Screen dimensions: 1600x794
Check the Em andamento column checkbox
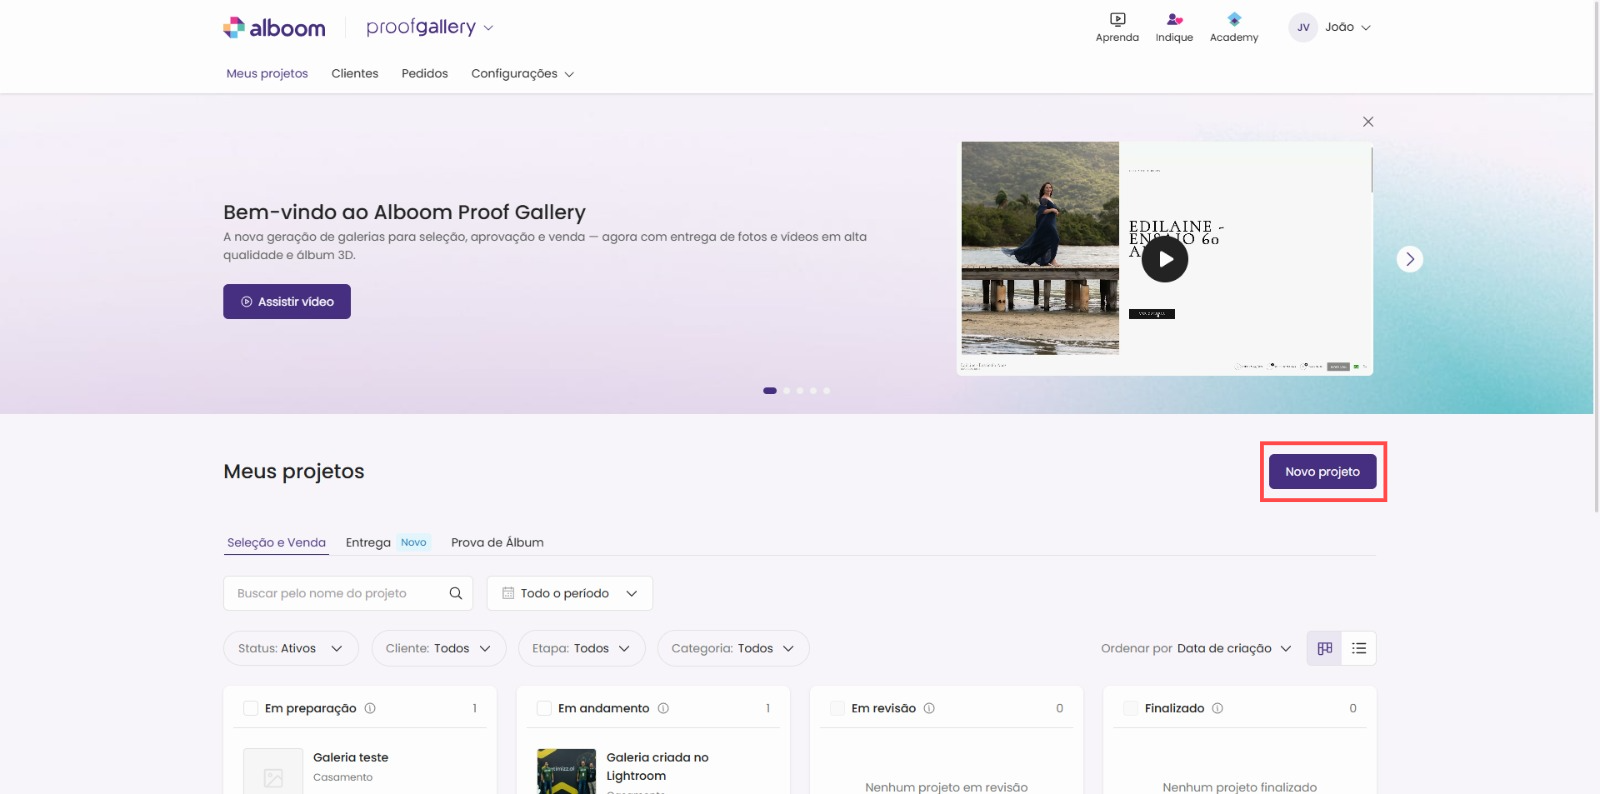[x=544, y=708]
